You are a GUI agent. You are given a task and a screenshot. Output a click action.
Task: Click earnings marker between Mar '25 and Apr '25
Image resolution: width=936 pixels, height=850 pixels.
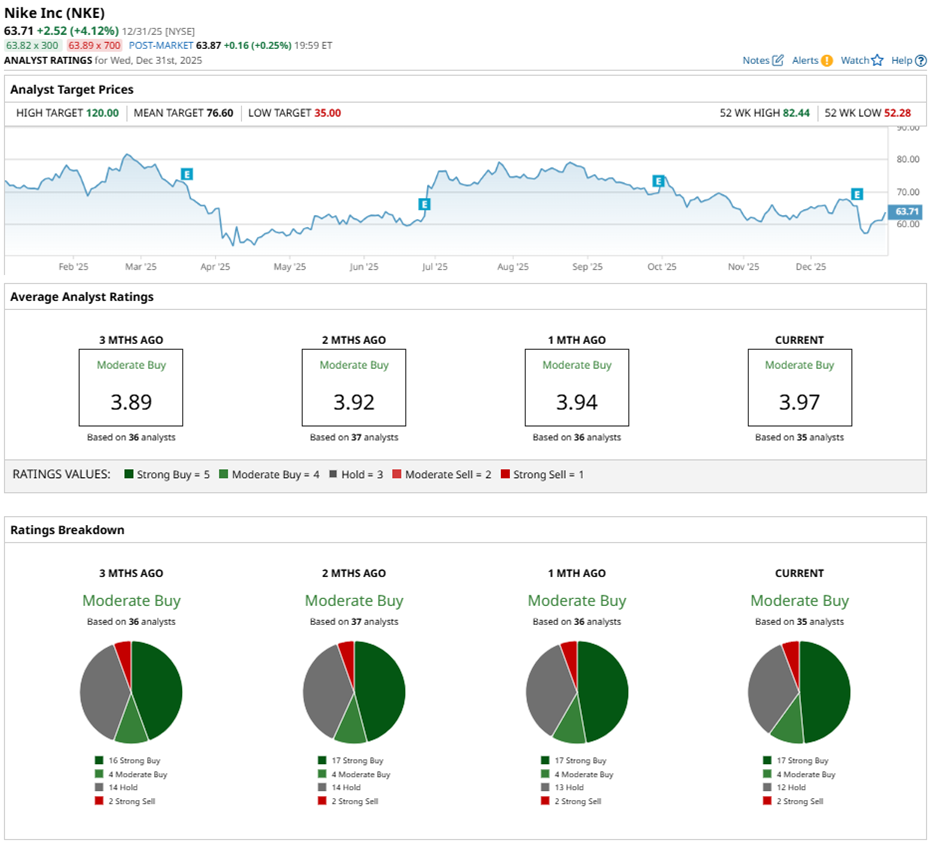(x=186, y=174)
